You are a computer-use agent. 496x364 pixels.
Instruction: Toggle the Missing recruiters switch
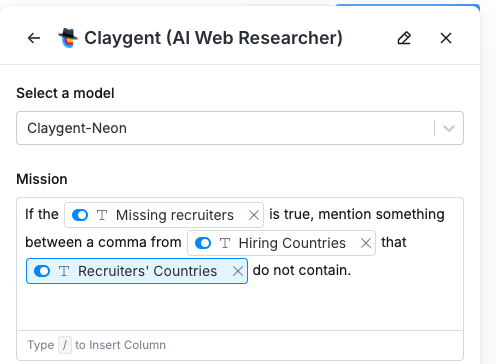point(80,215)
